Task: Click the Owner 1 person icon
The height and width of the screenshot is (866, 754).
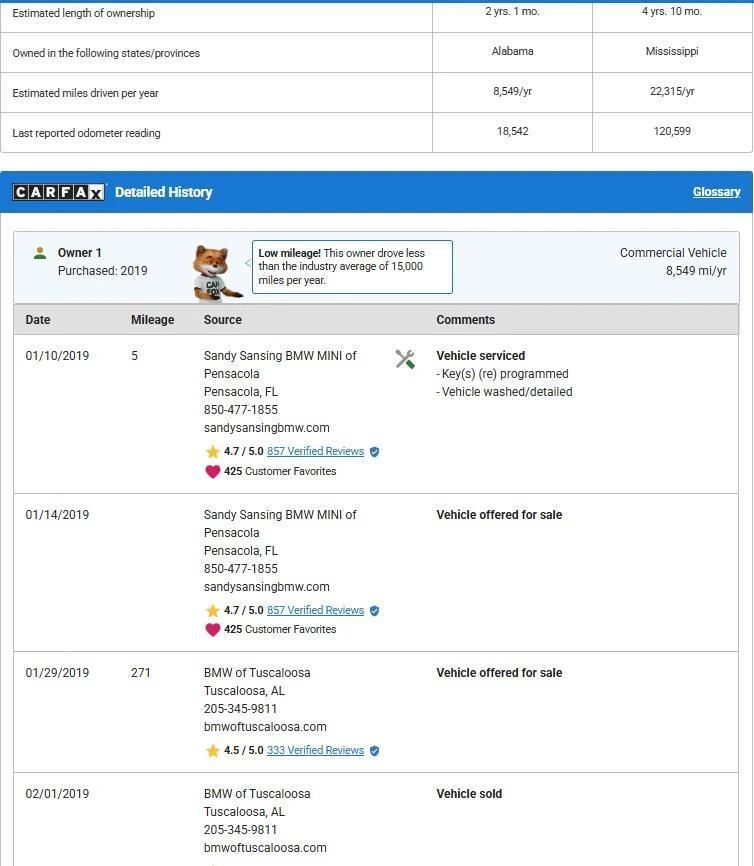Action: click(x=40, y=253)
